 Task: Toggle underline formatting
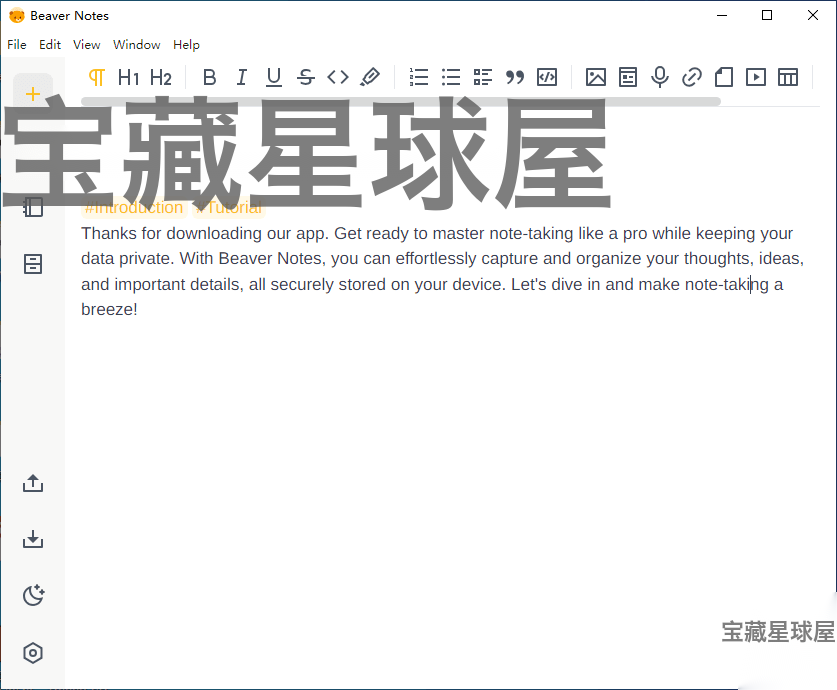274,77
